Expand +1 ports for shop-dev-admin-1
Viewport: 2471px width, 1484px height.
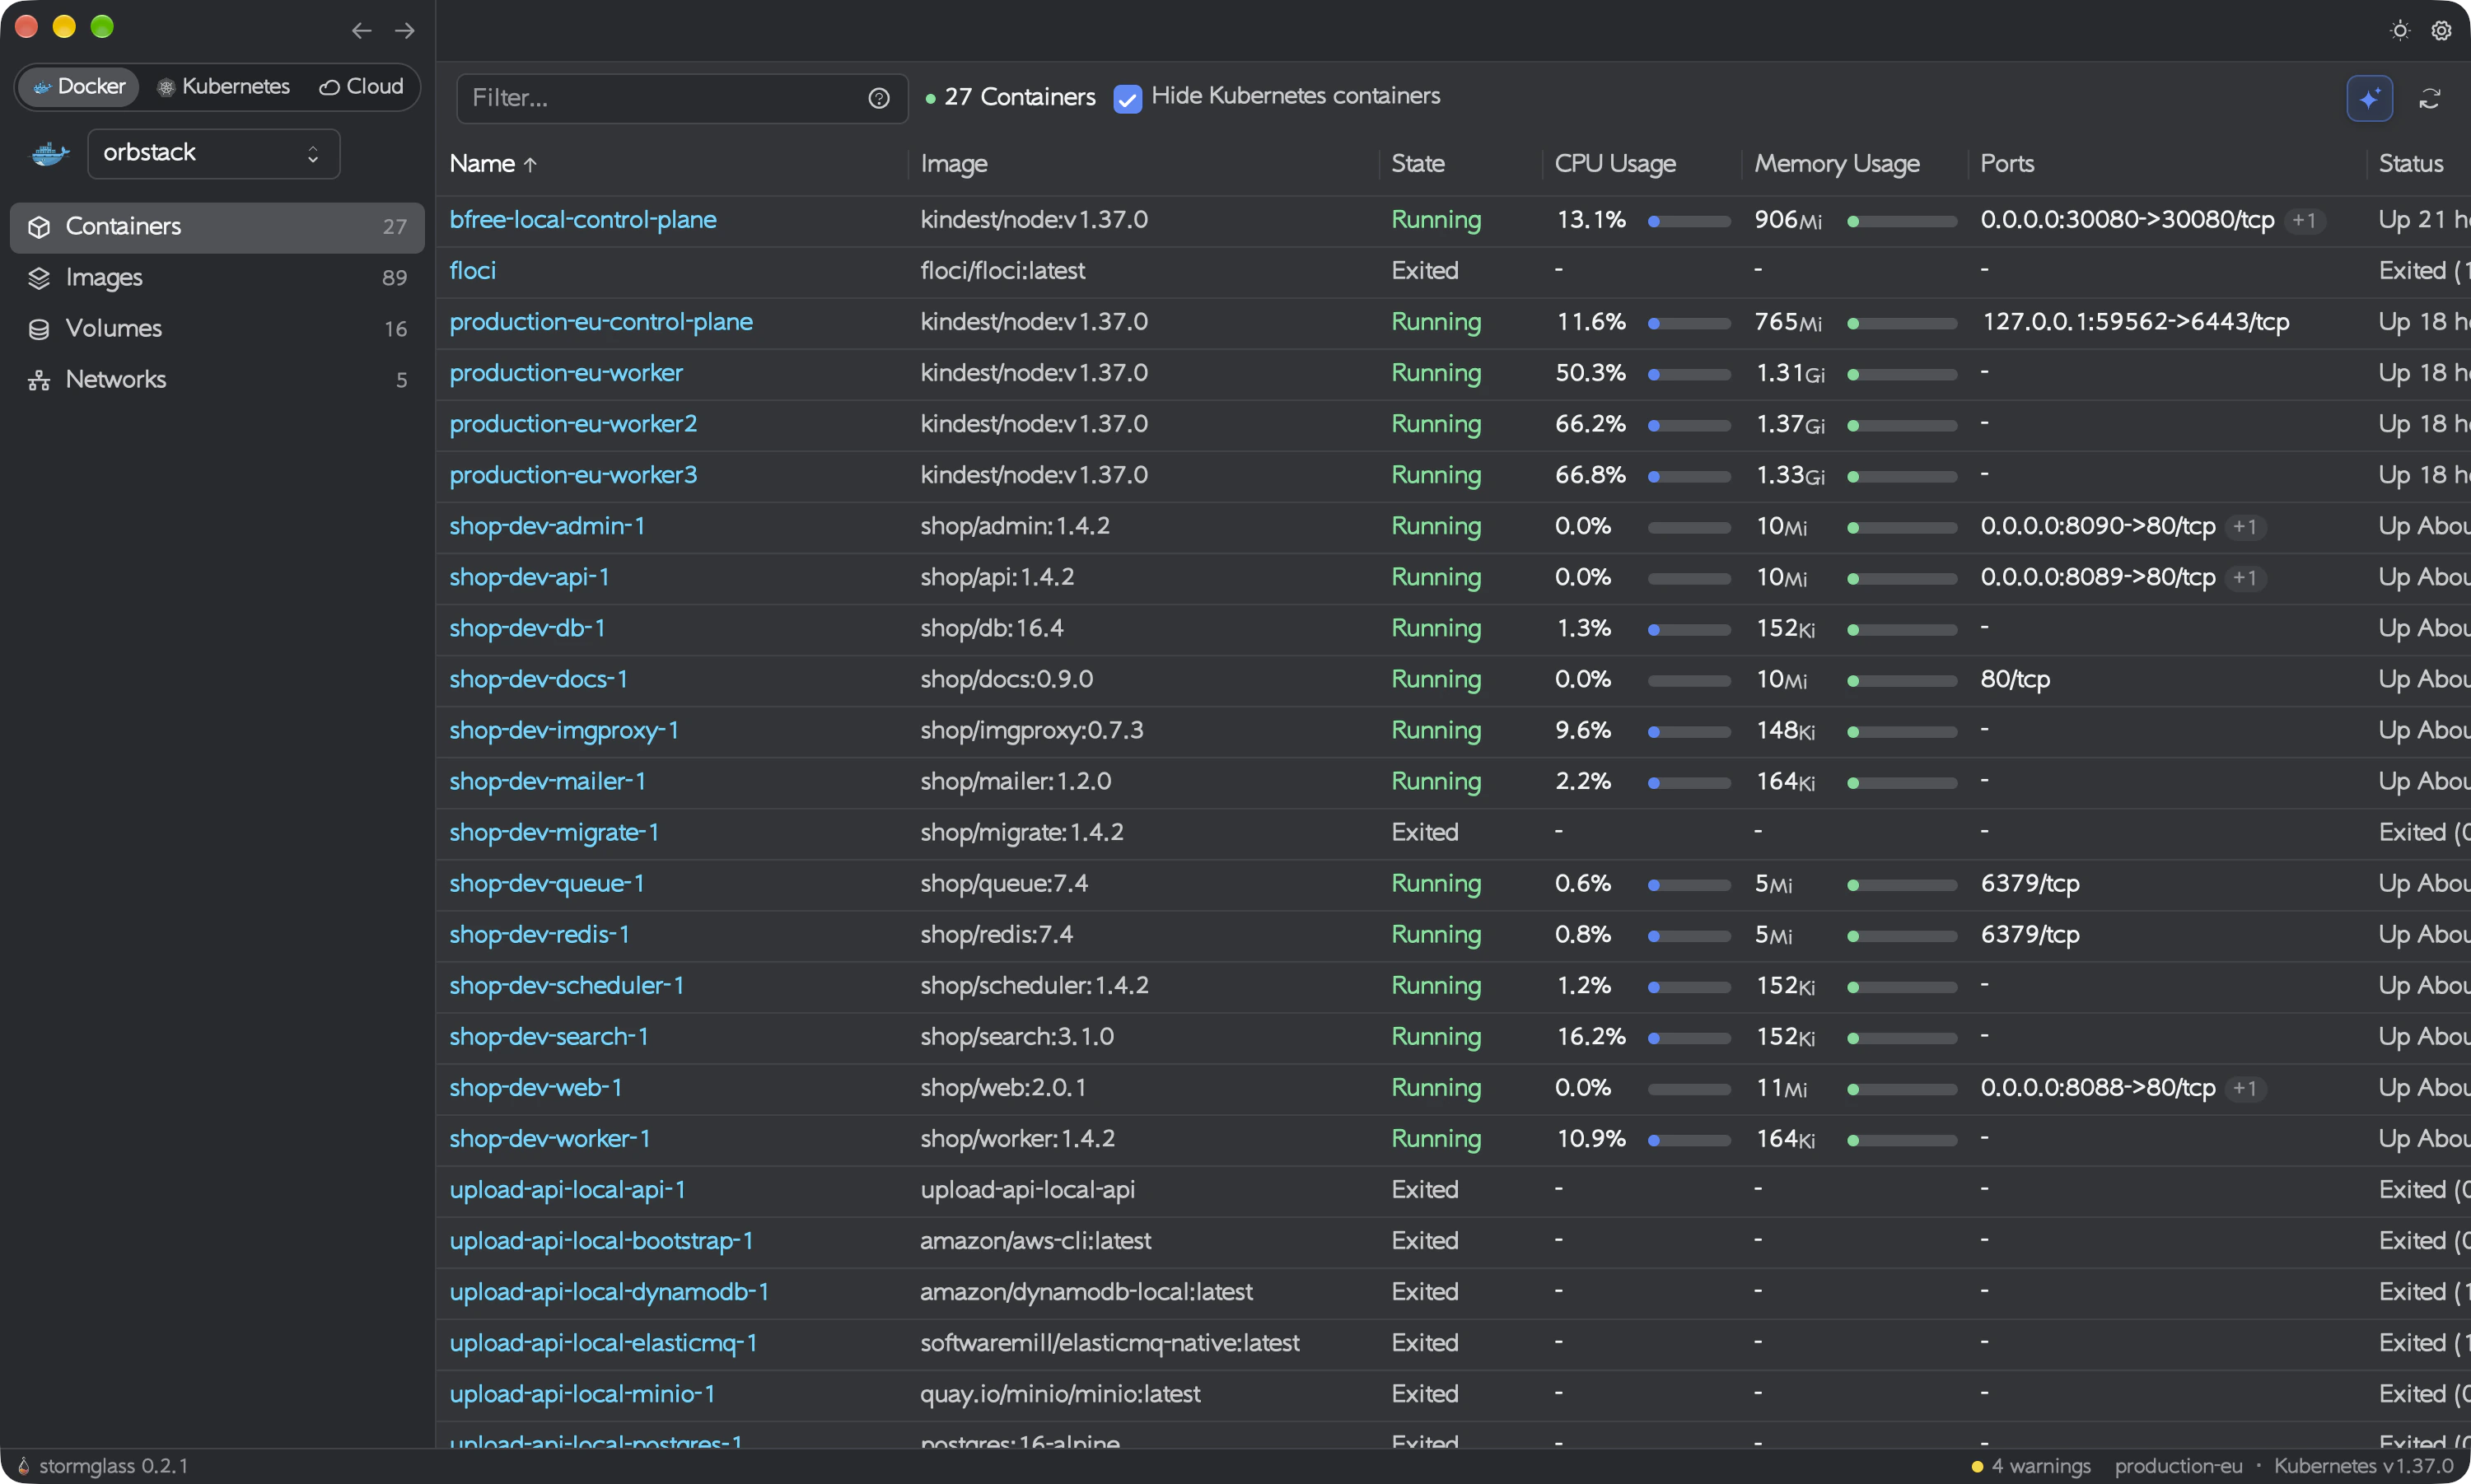coord(2245,526)
